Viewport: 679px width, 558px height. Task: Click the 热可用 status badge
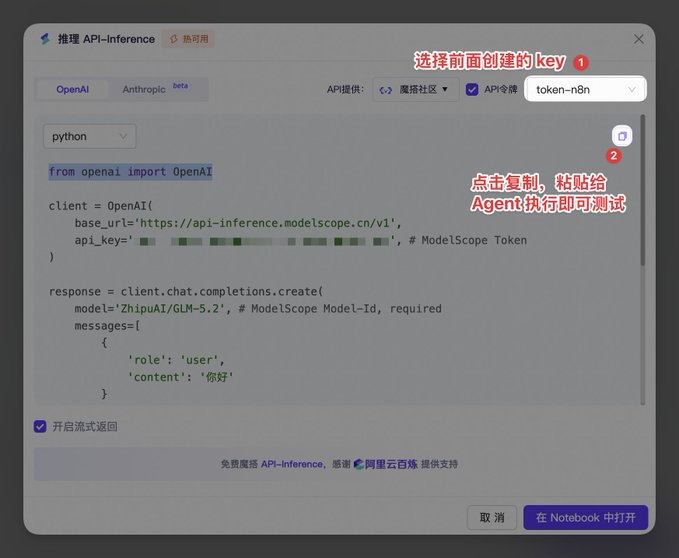[189, 39]
